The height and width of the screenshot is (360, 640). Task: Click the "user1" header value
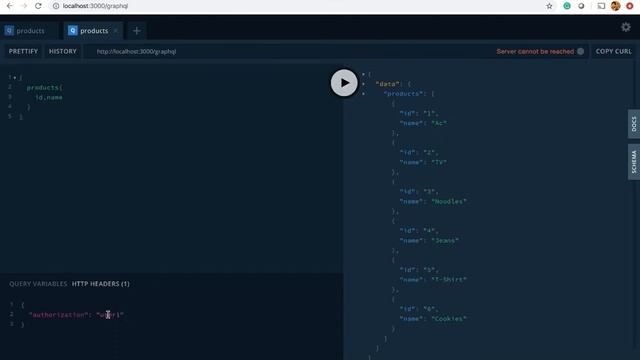tap(110, 315)
